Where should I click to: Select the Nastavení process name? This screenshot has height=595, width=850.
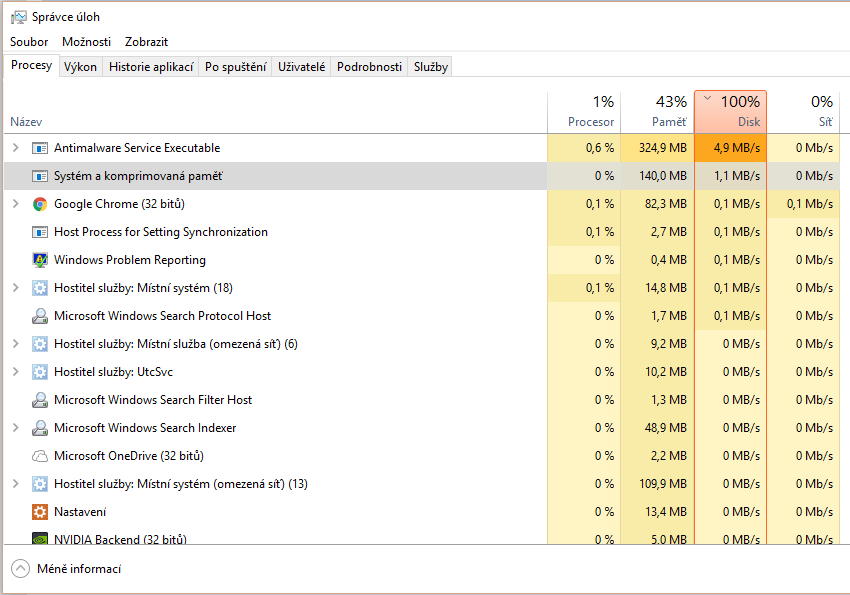pos(80,512)
